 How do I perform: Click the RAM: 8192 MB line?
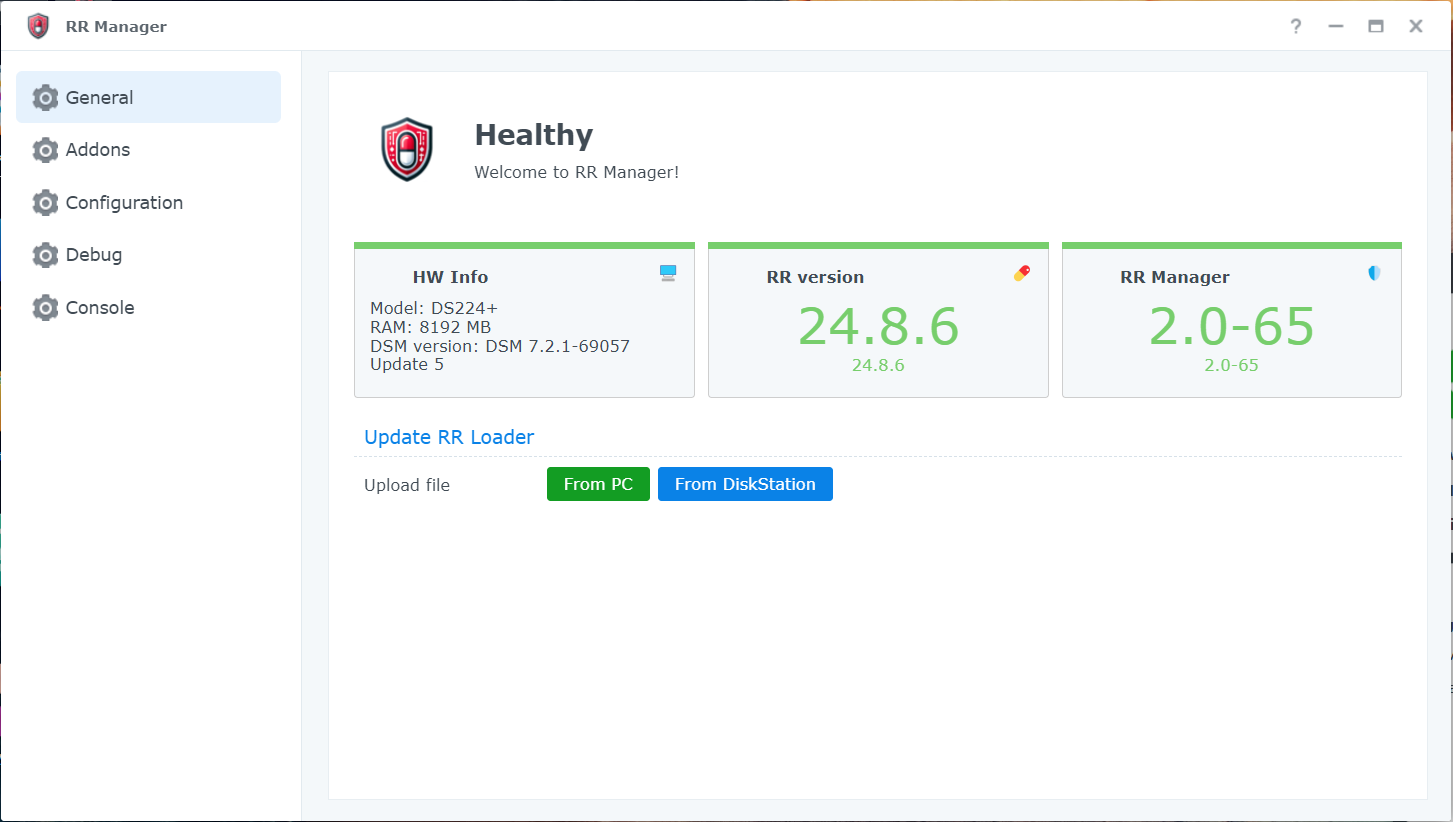click(430, 327)
